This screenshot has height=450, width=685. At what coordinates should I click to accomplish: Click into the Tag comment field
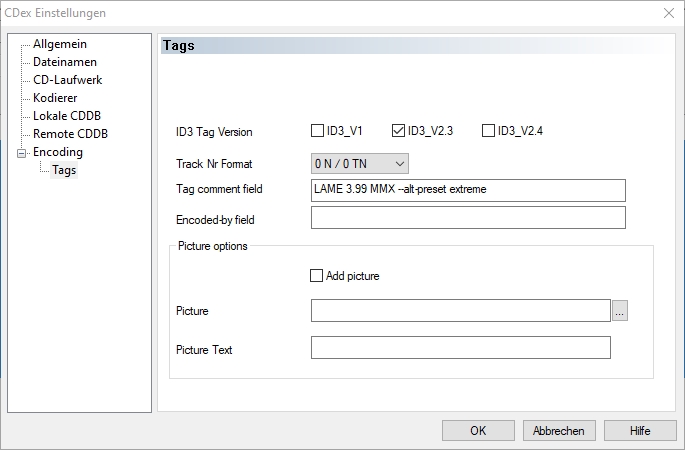pos(468,190)
